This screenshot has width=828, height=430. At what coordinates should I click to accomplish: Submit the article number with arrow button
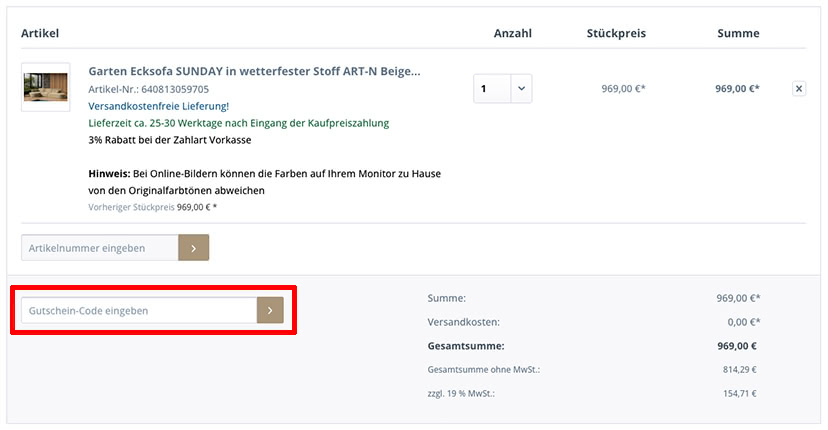tap(194, 248)
